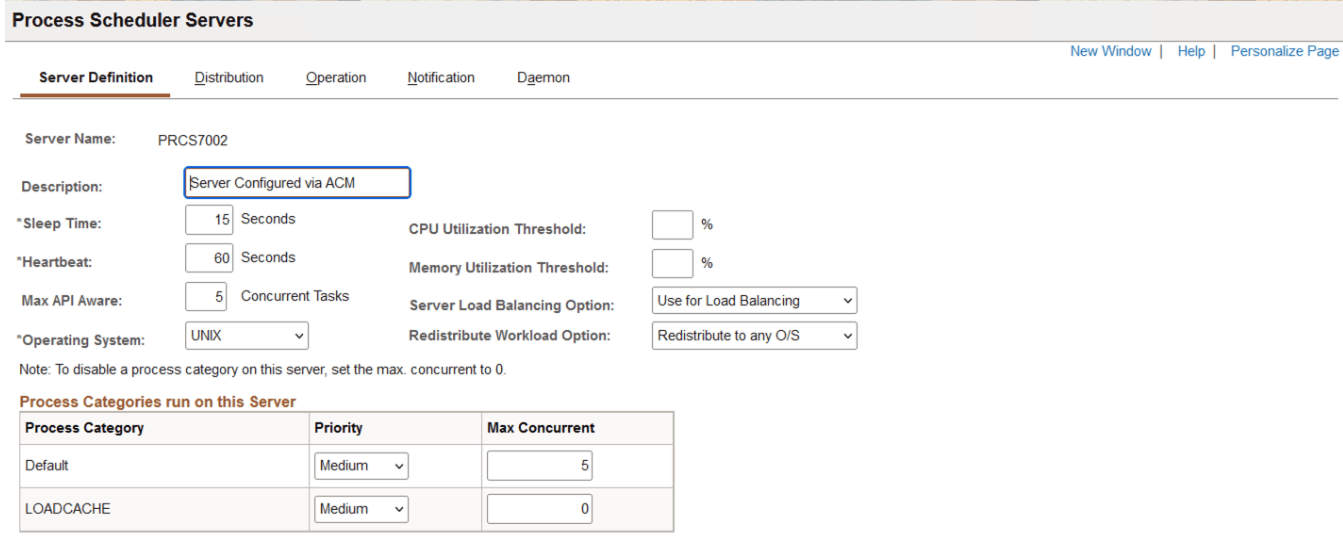The height and width of the screenshot is (545, 1343).
Task: Click Max Concurrent field for LOADCACHE
Action: [540, 509]
